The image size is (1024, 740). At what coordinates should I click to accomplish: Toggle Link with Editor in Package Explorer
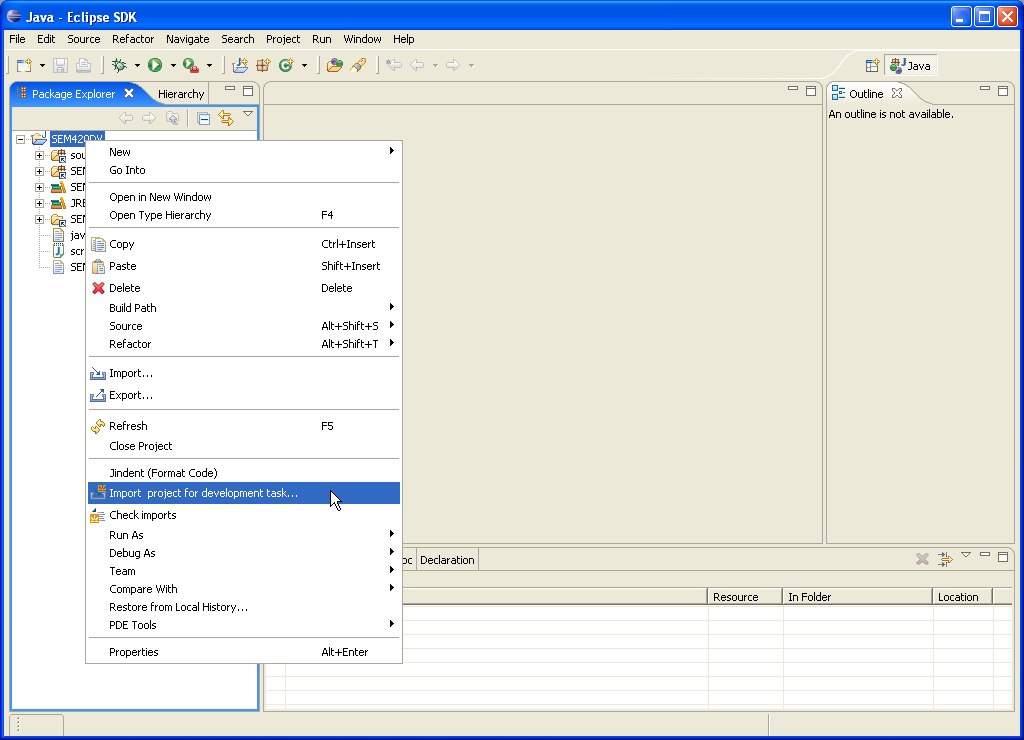[226, 118]
